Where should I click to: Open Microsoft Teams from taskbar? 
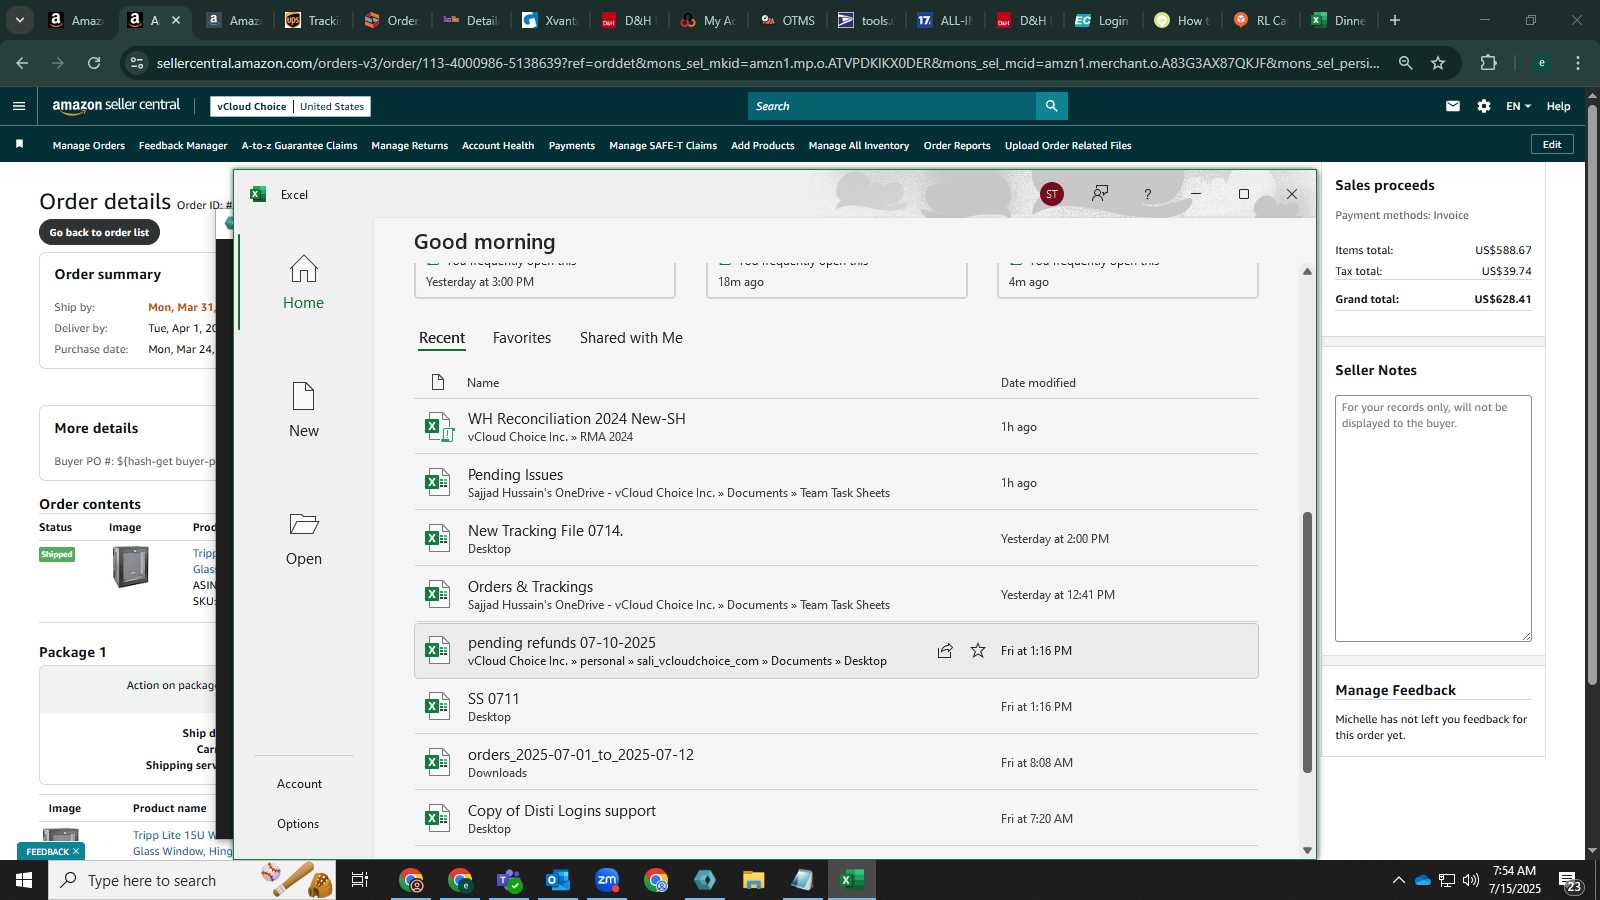509,880
